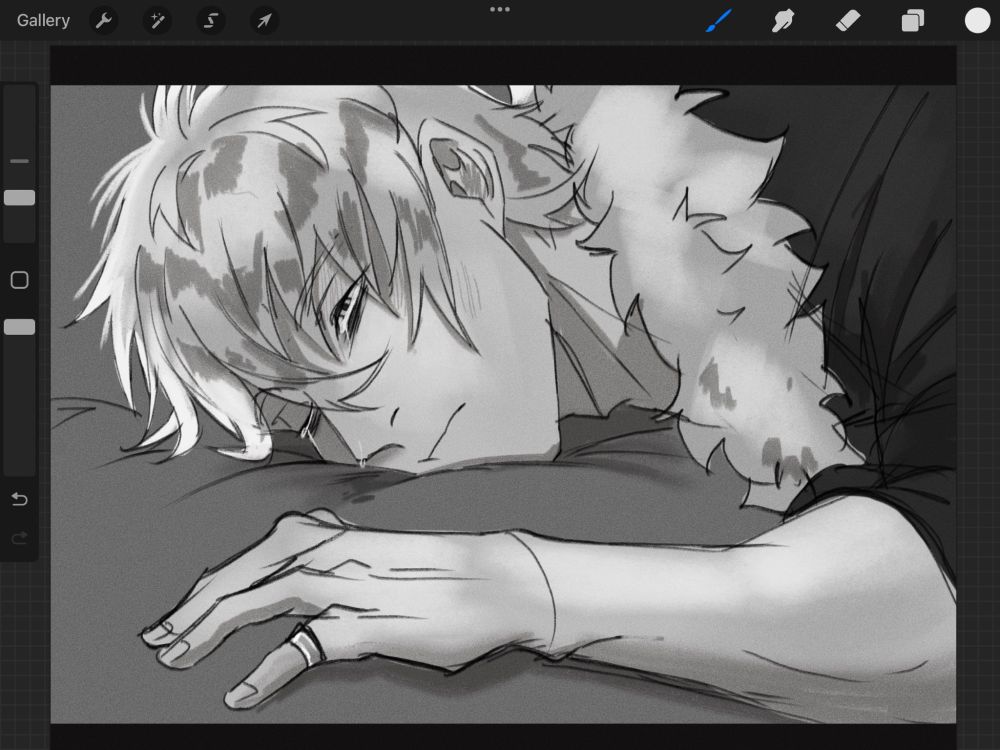Select the Eraser tool
This screenshot has height=750, width=1000.
click(x=848, y=20)
